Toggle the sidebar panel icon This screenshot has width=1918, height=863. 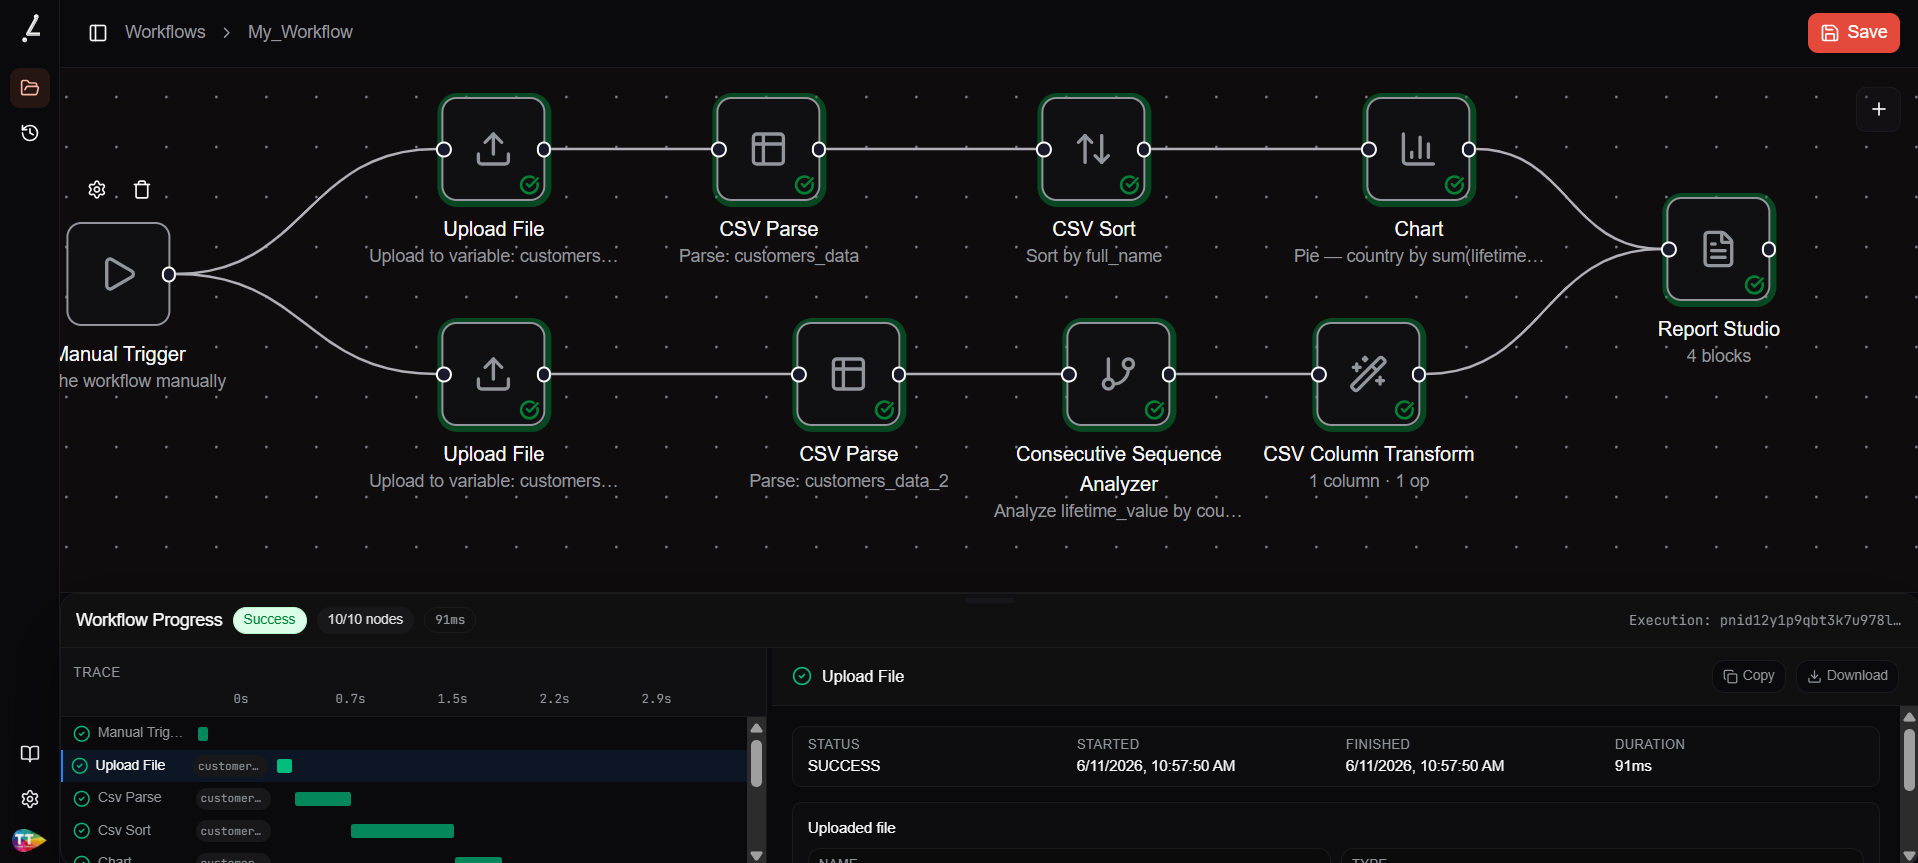[x=98, y=33]
